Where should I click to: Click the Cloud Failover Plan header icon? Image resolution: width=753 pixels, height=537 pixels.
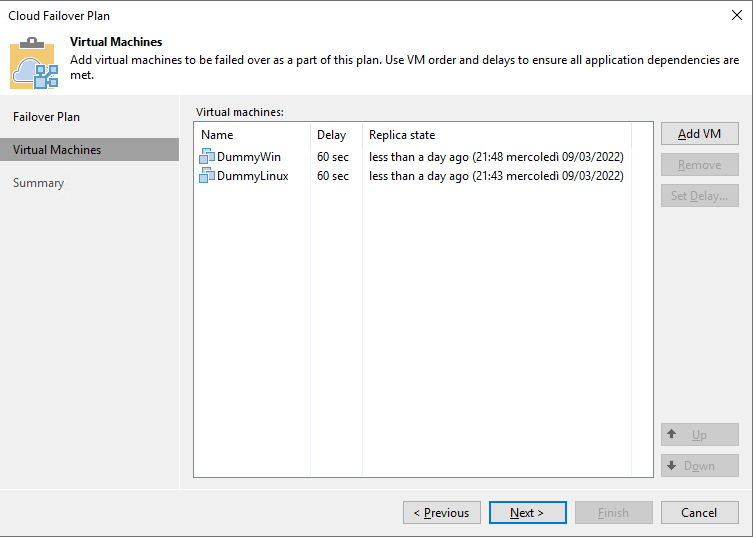point(34,63)
